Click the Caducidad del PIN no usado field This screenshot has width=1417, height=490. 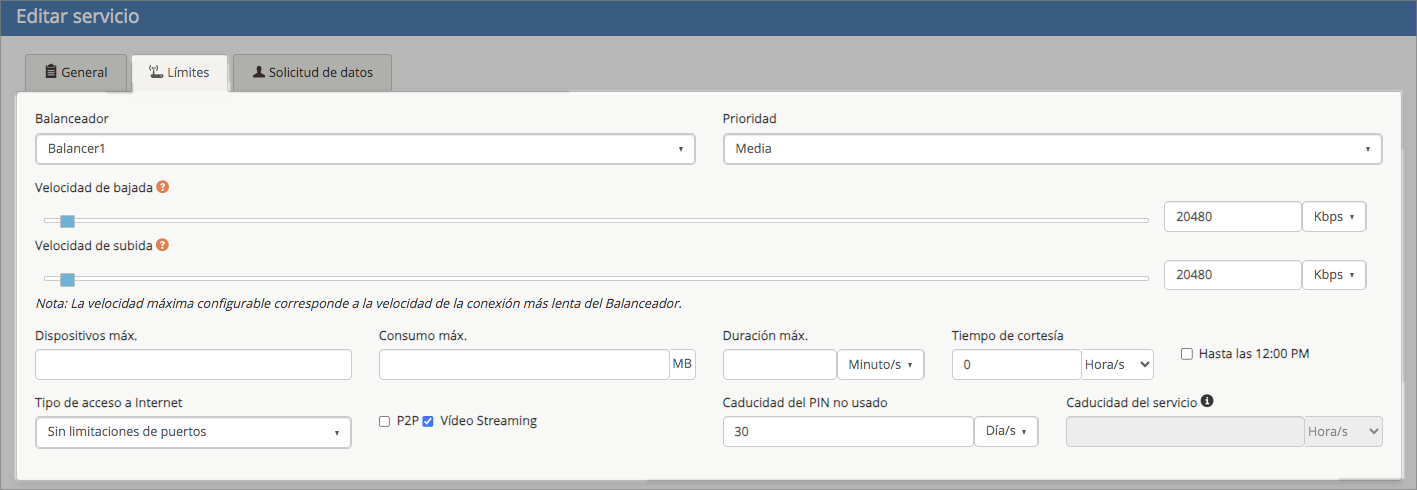click(x=847, y=431)
